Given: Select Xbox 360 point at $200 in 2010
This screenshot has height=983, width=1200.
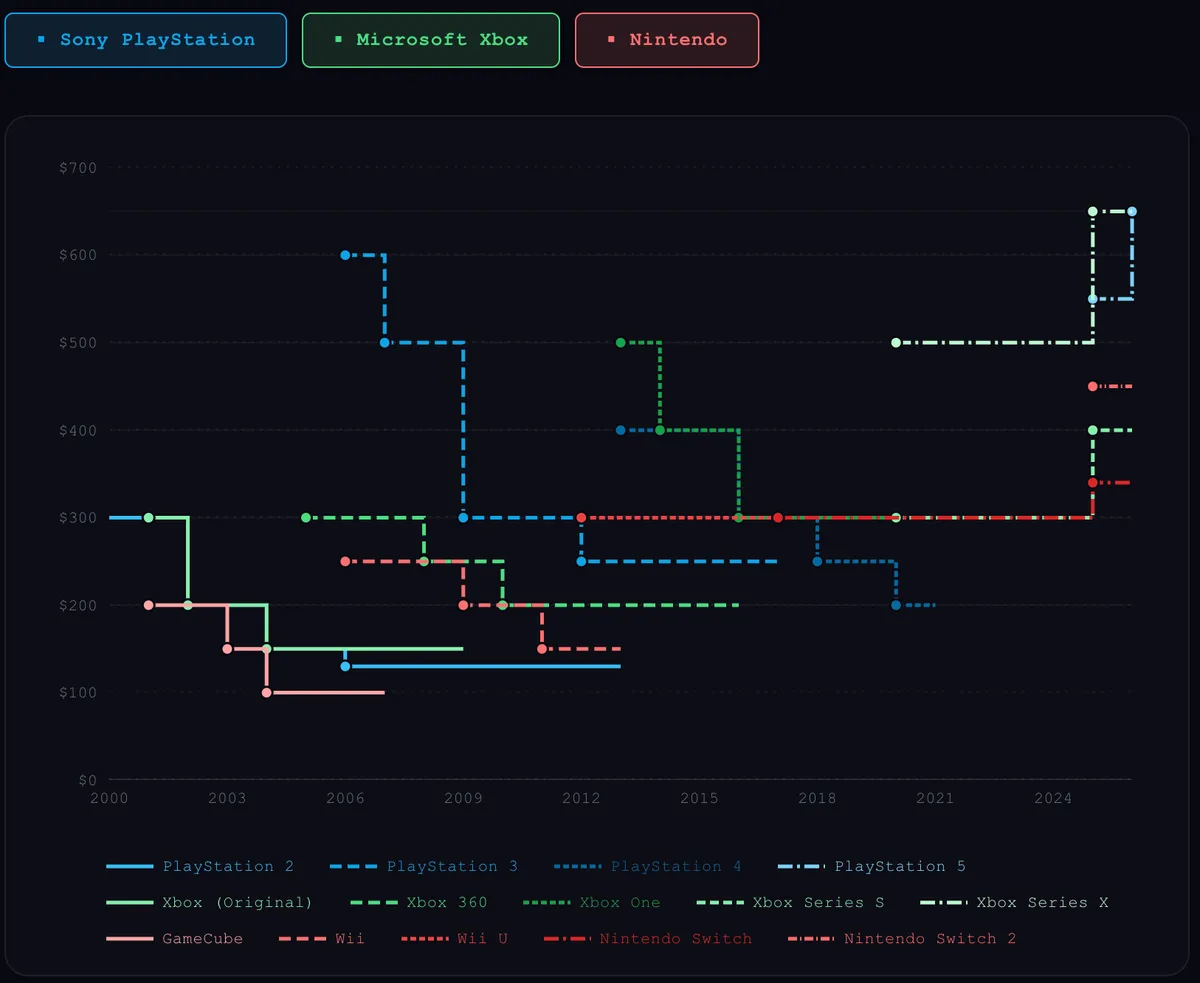Looking at the screenshot, I should click(x=502, y=605).
